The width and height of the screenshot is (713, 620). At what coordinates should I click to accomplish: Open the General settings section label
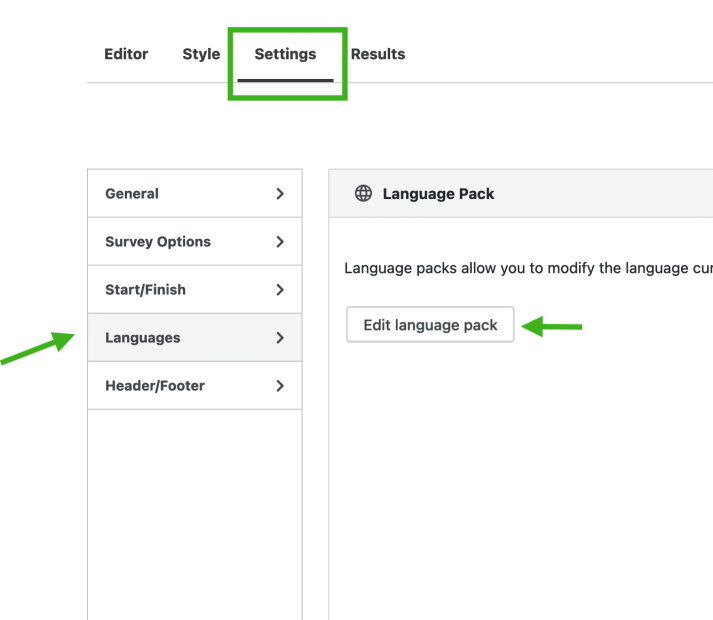coord(132,194)
